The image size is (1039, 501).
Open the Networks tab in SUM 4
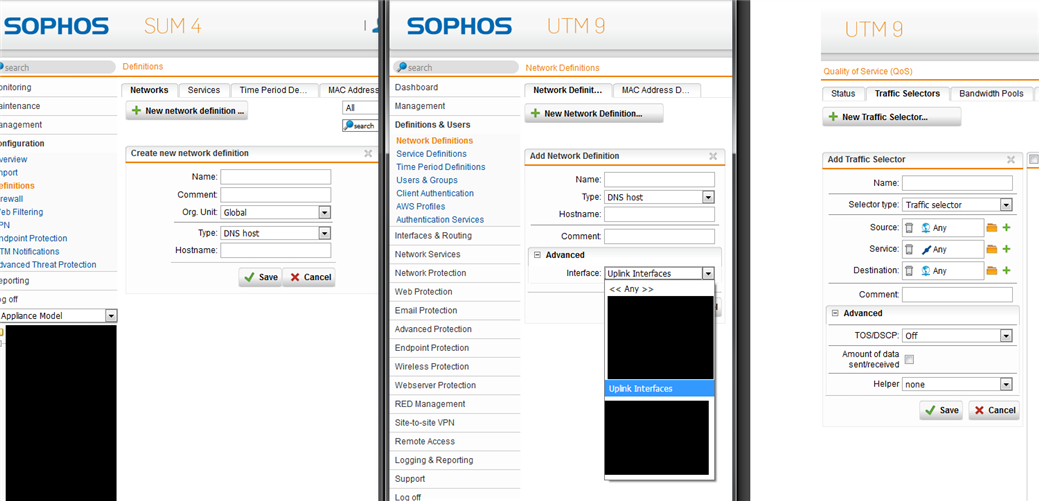point(149,90)
